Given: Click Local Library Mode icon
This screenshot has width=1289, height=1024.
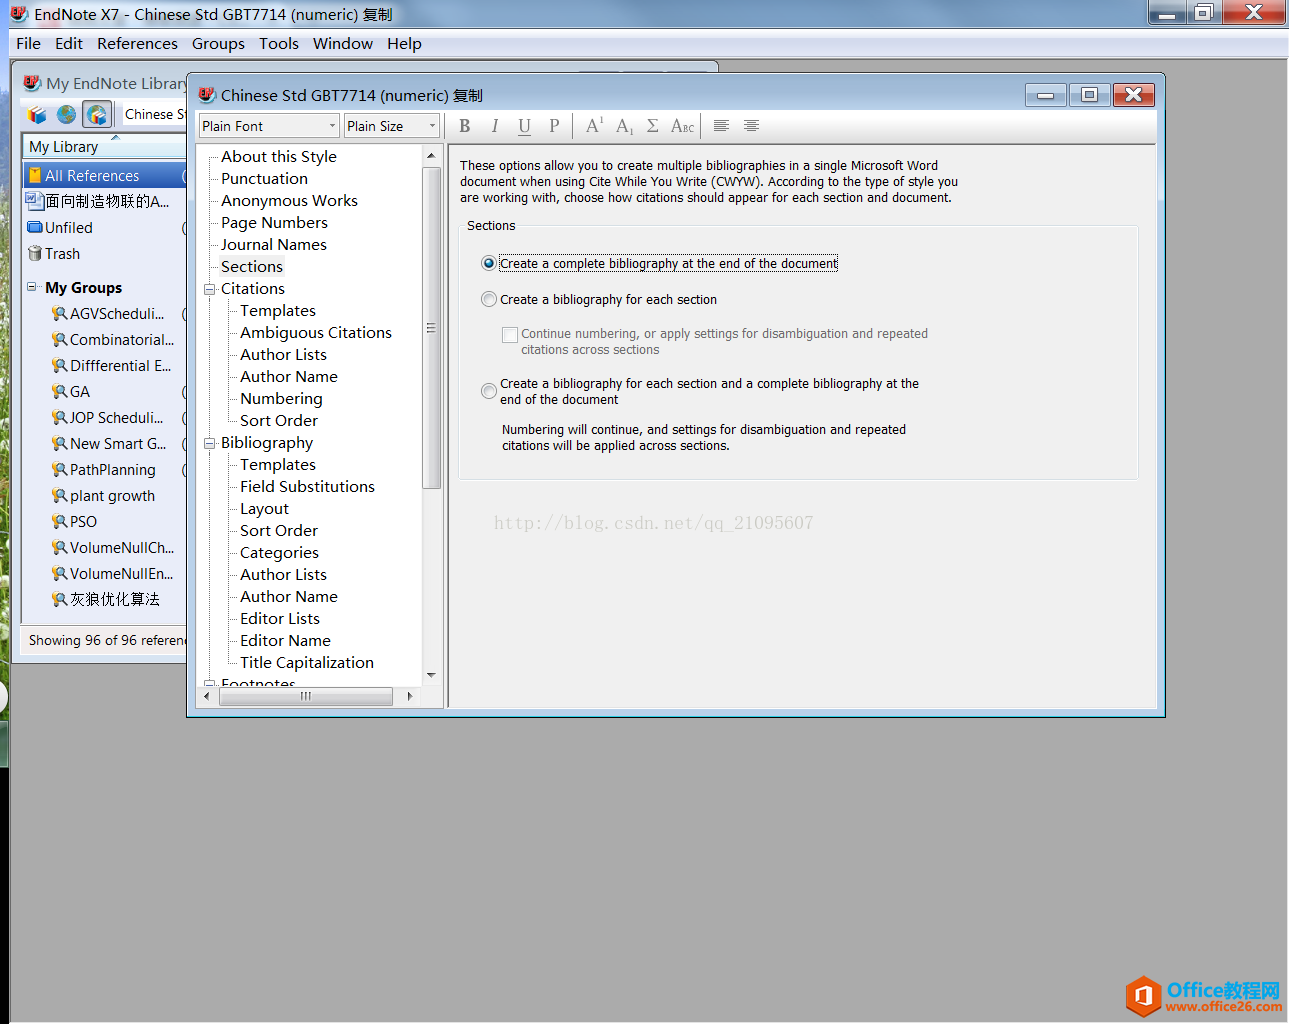Looking at the screenshot, I should 37,114.
